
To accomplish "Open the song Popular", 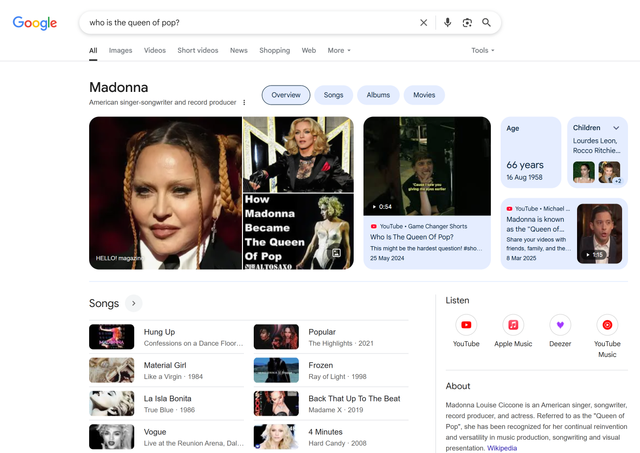I will pyautogui.click(x=322, y=332).
